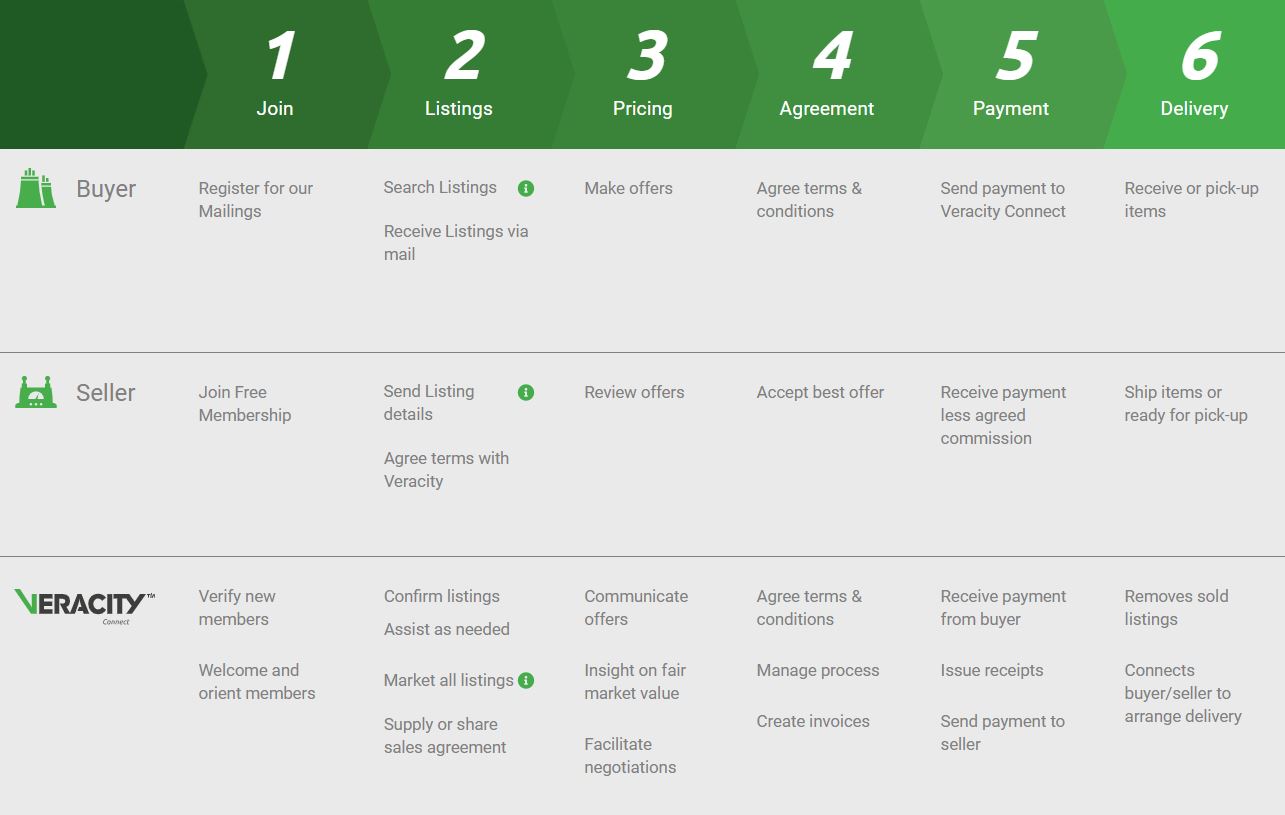Click the info icon beside Market all listings

point(526,681)
